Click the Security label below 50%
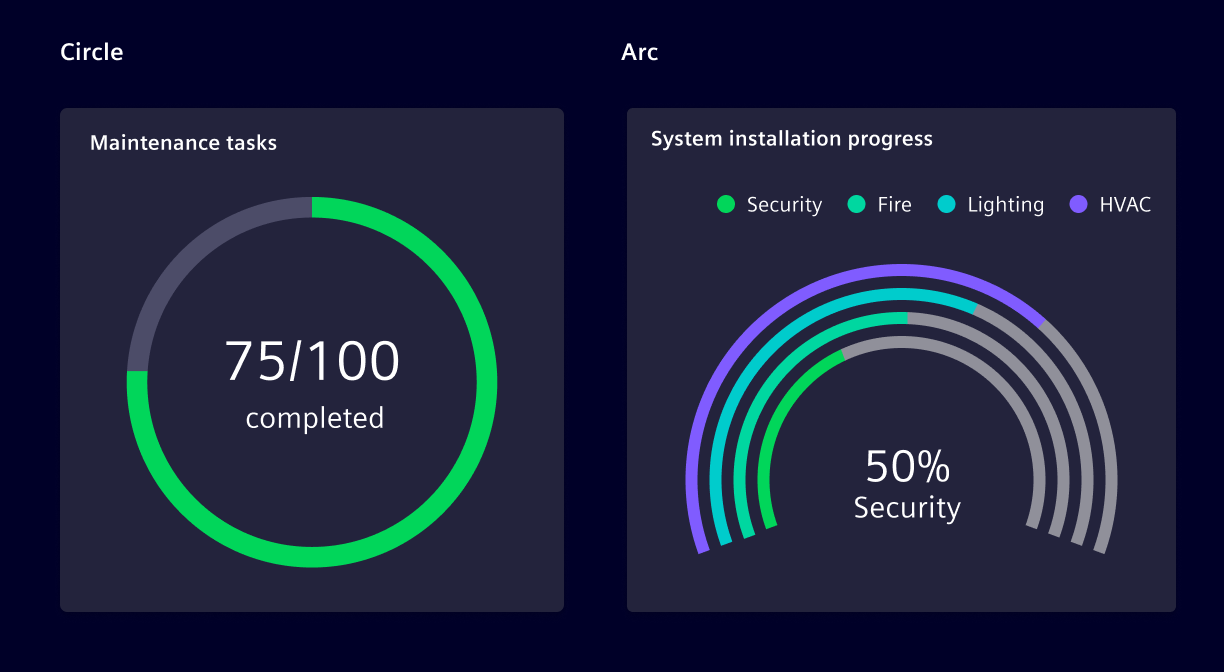Image resolution: width=1224 pixels, height=672 pixels. click(907, 508)
